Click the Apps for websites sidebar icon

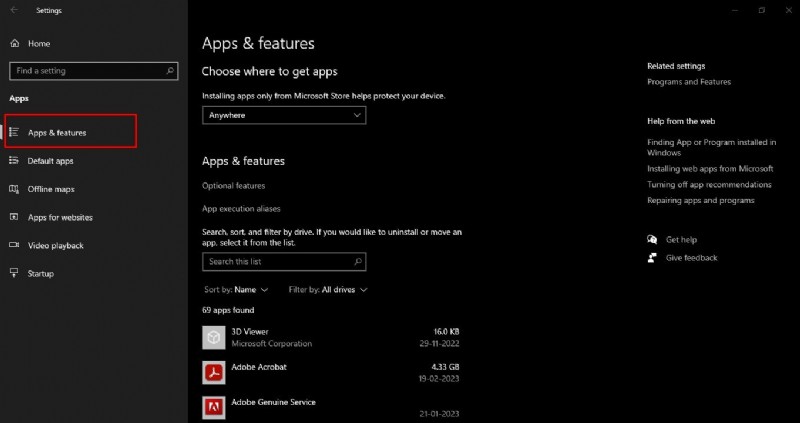coord(14,217)
